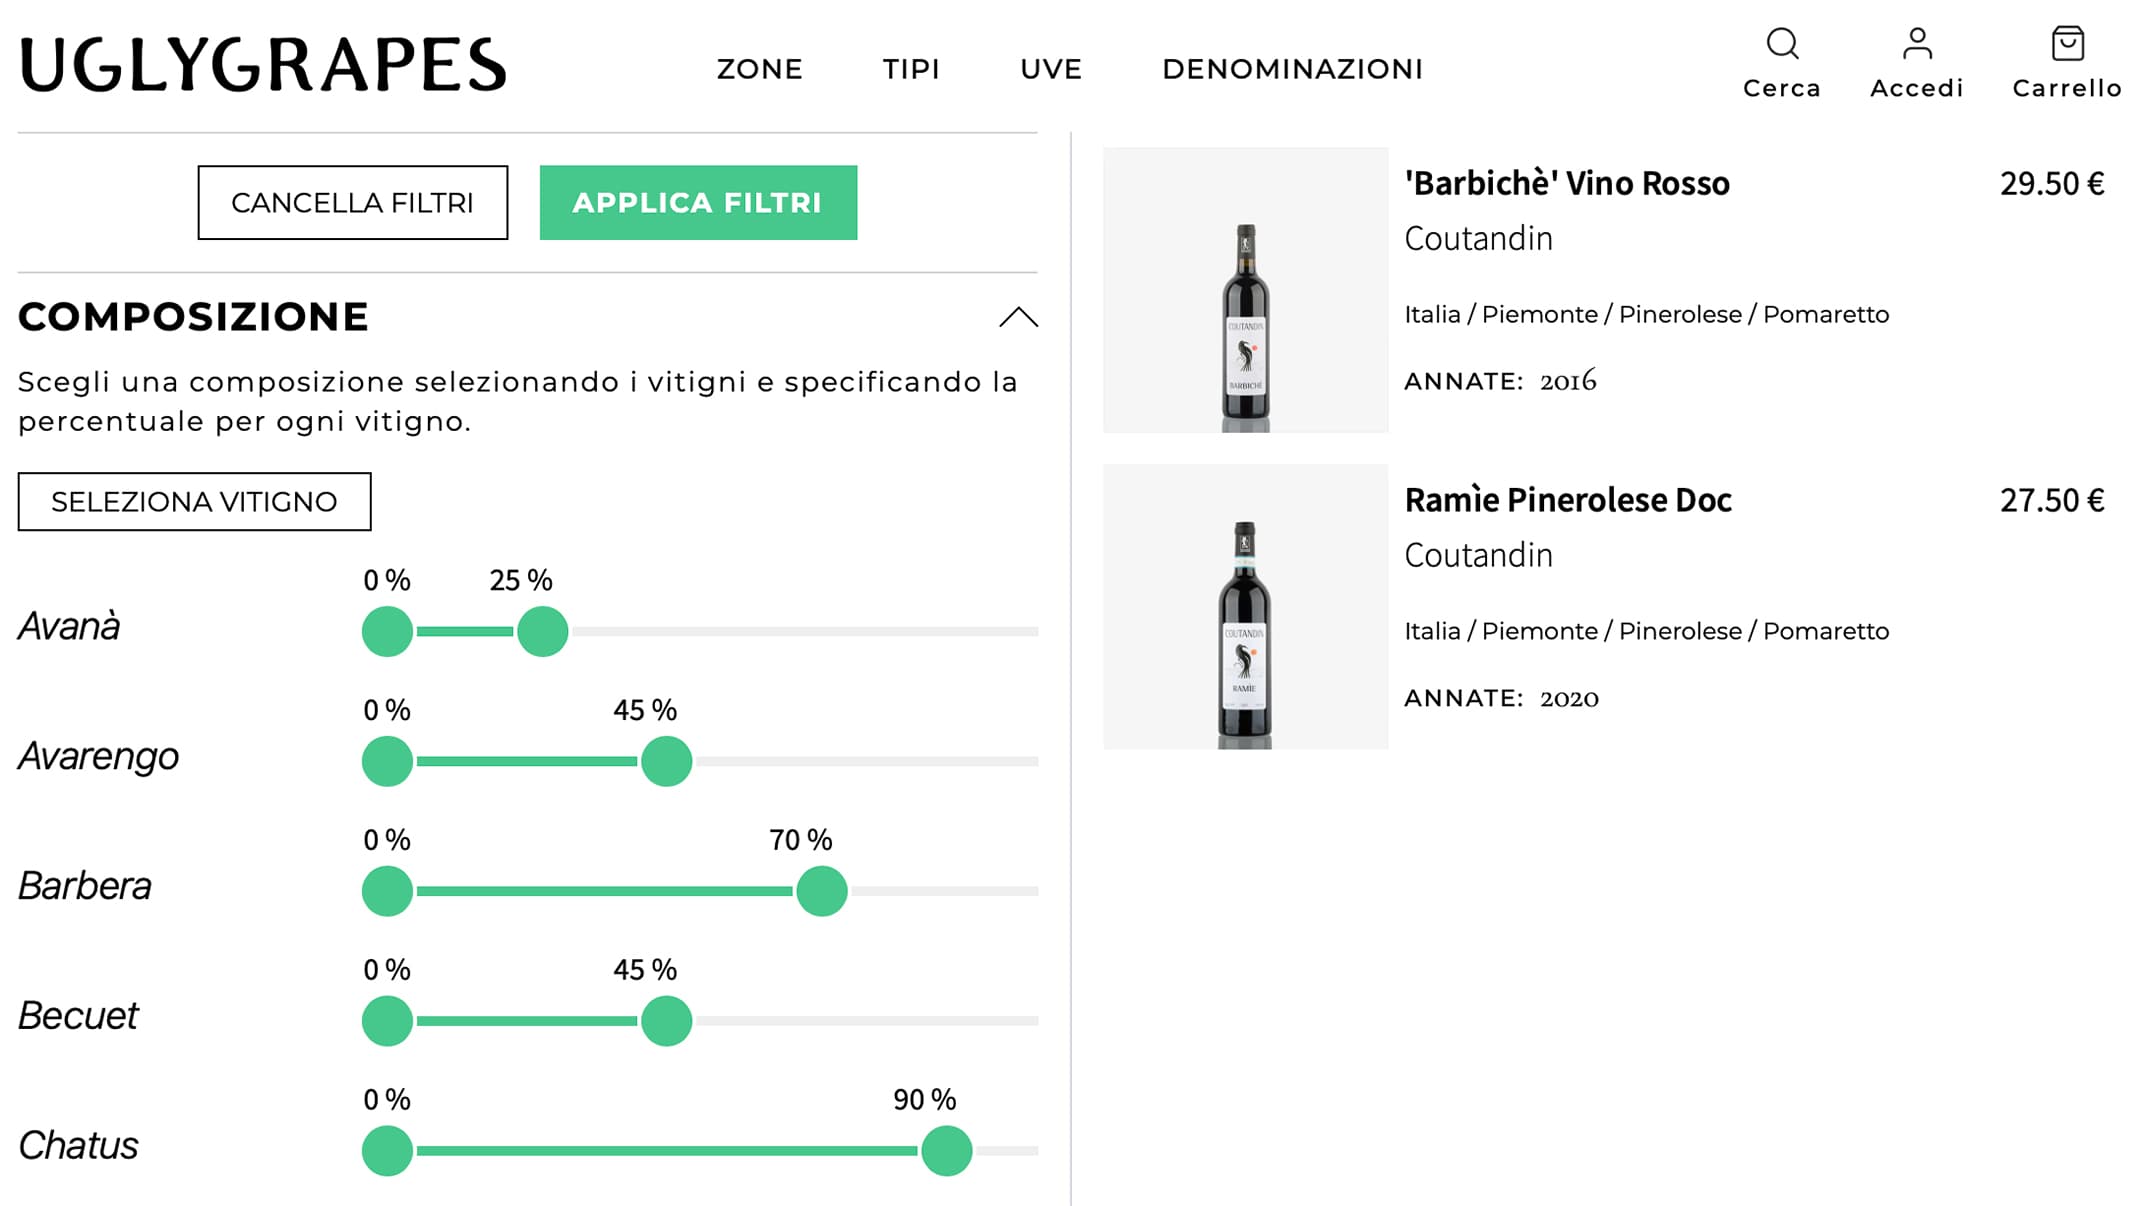
Task: Click the Barbera 70 % slider handle
Action: (x=822, y=891)
